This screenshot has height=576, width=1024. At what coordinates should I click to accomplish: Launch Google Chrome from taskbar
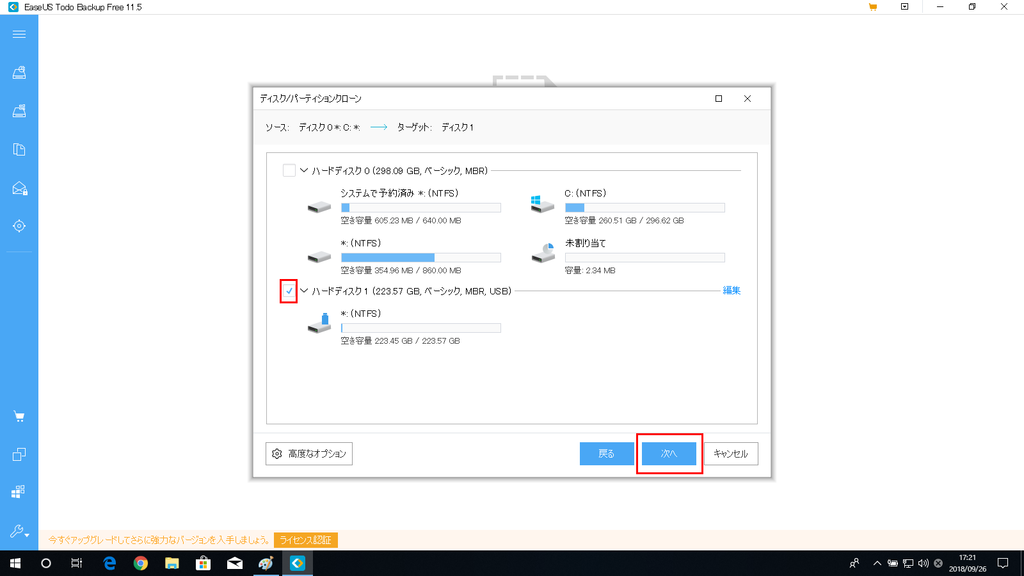140,563
